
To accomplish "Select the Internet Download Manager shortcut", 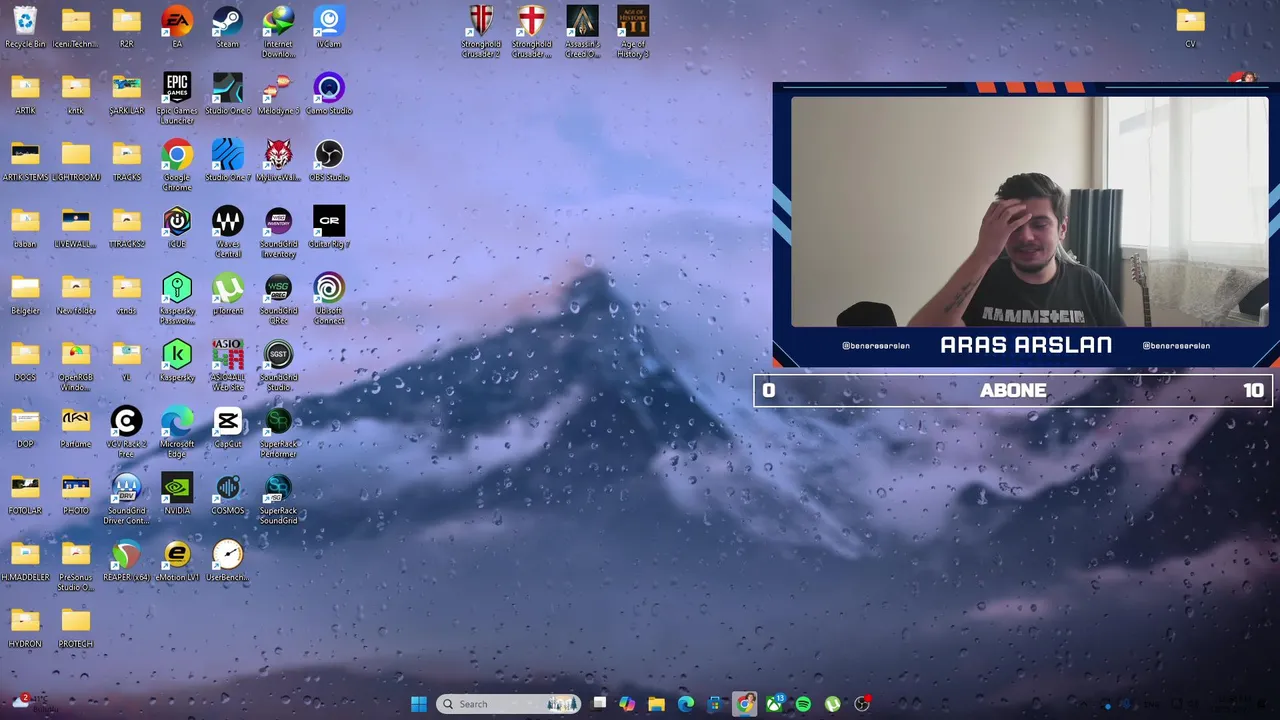I will pyautogui.click(x=278, y=32).
